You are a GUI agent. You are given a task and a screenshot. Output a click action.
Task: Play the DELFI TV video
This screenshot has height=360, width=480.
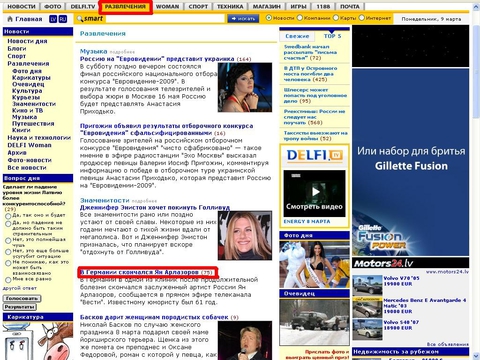pos(315,191)
